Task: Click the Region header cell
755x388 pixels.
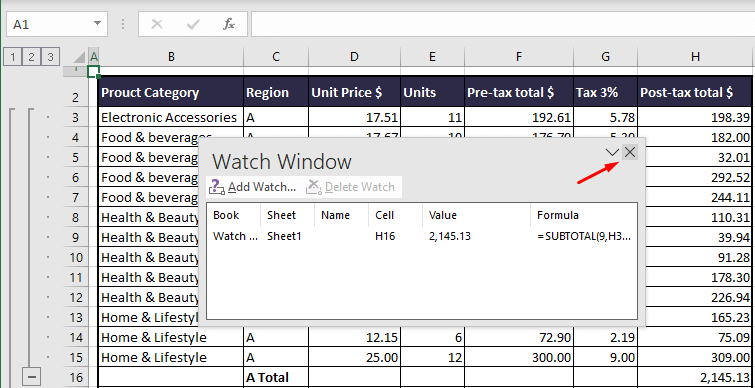Action: pyautogui.click(x=275, y=92)
